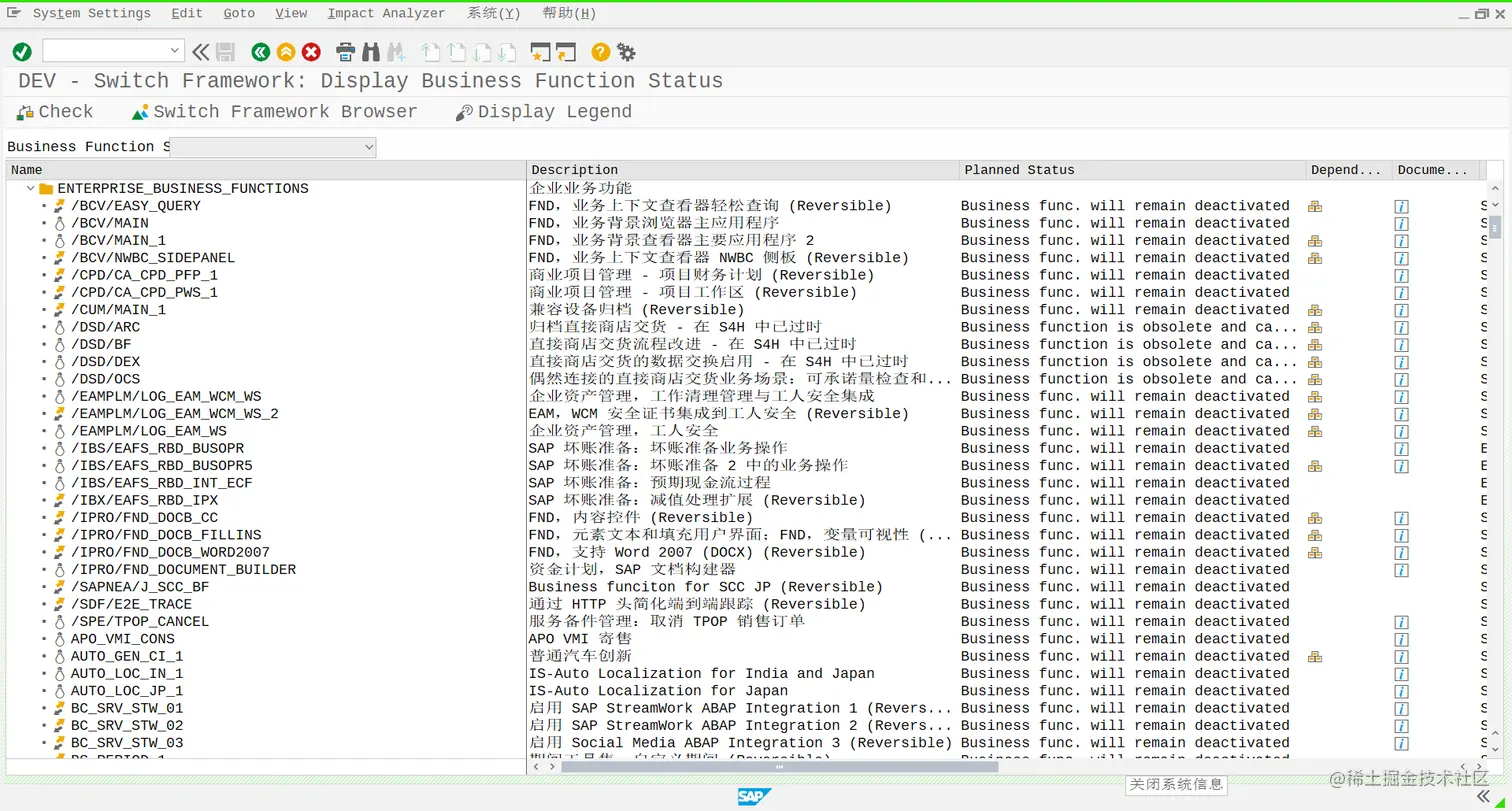This screenshot has height=811, width=1512.
Task: Click the Find binoculars icon
Action: [371, 52]
